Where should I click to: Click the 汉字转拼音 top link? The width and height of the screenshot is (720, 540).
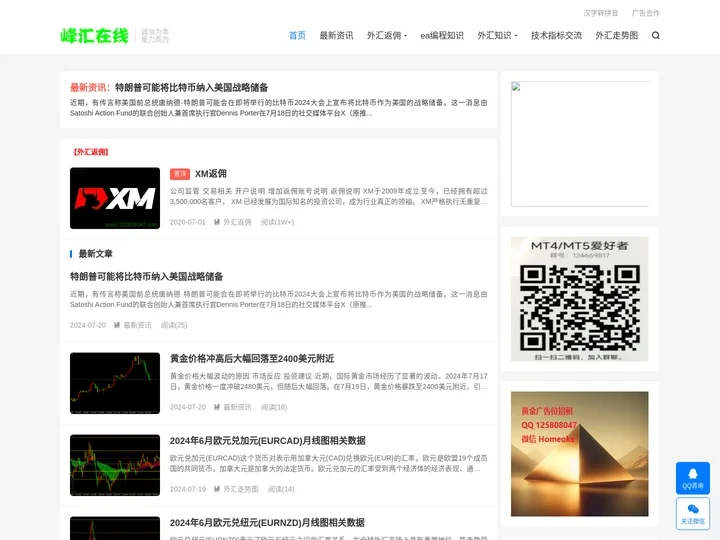[601, 13]
